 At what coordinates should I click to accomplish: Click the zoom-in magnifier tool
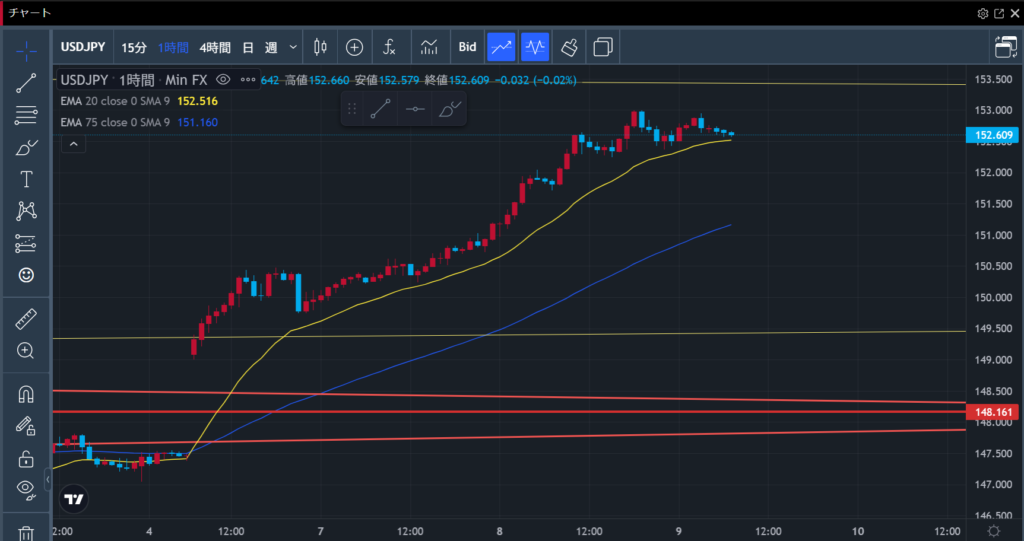pyautogui.click(x=26, y=350)
